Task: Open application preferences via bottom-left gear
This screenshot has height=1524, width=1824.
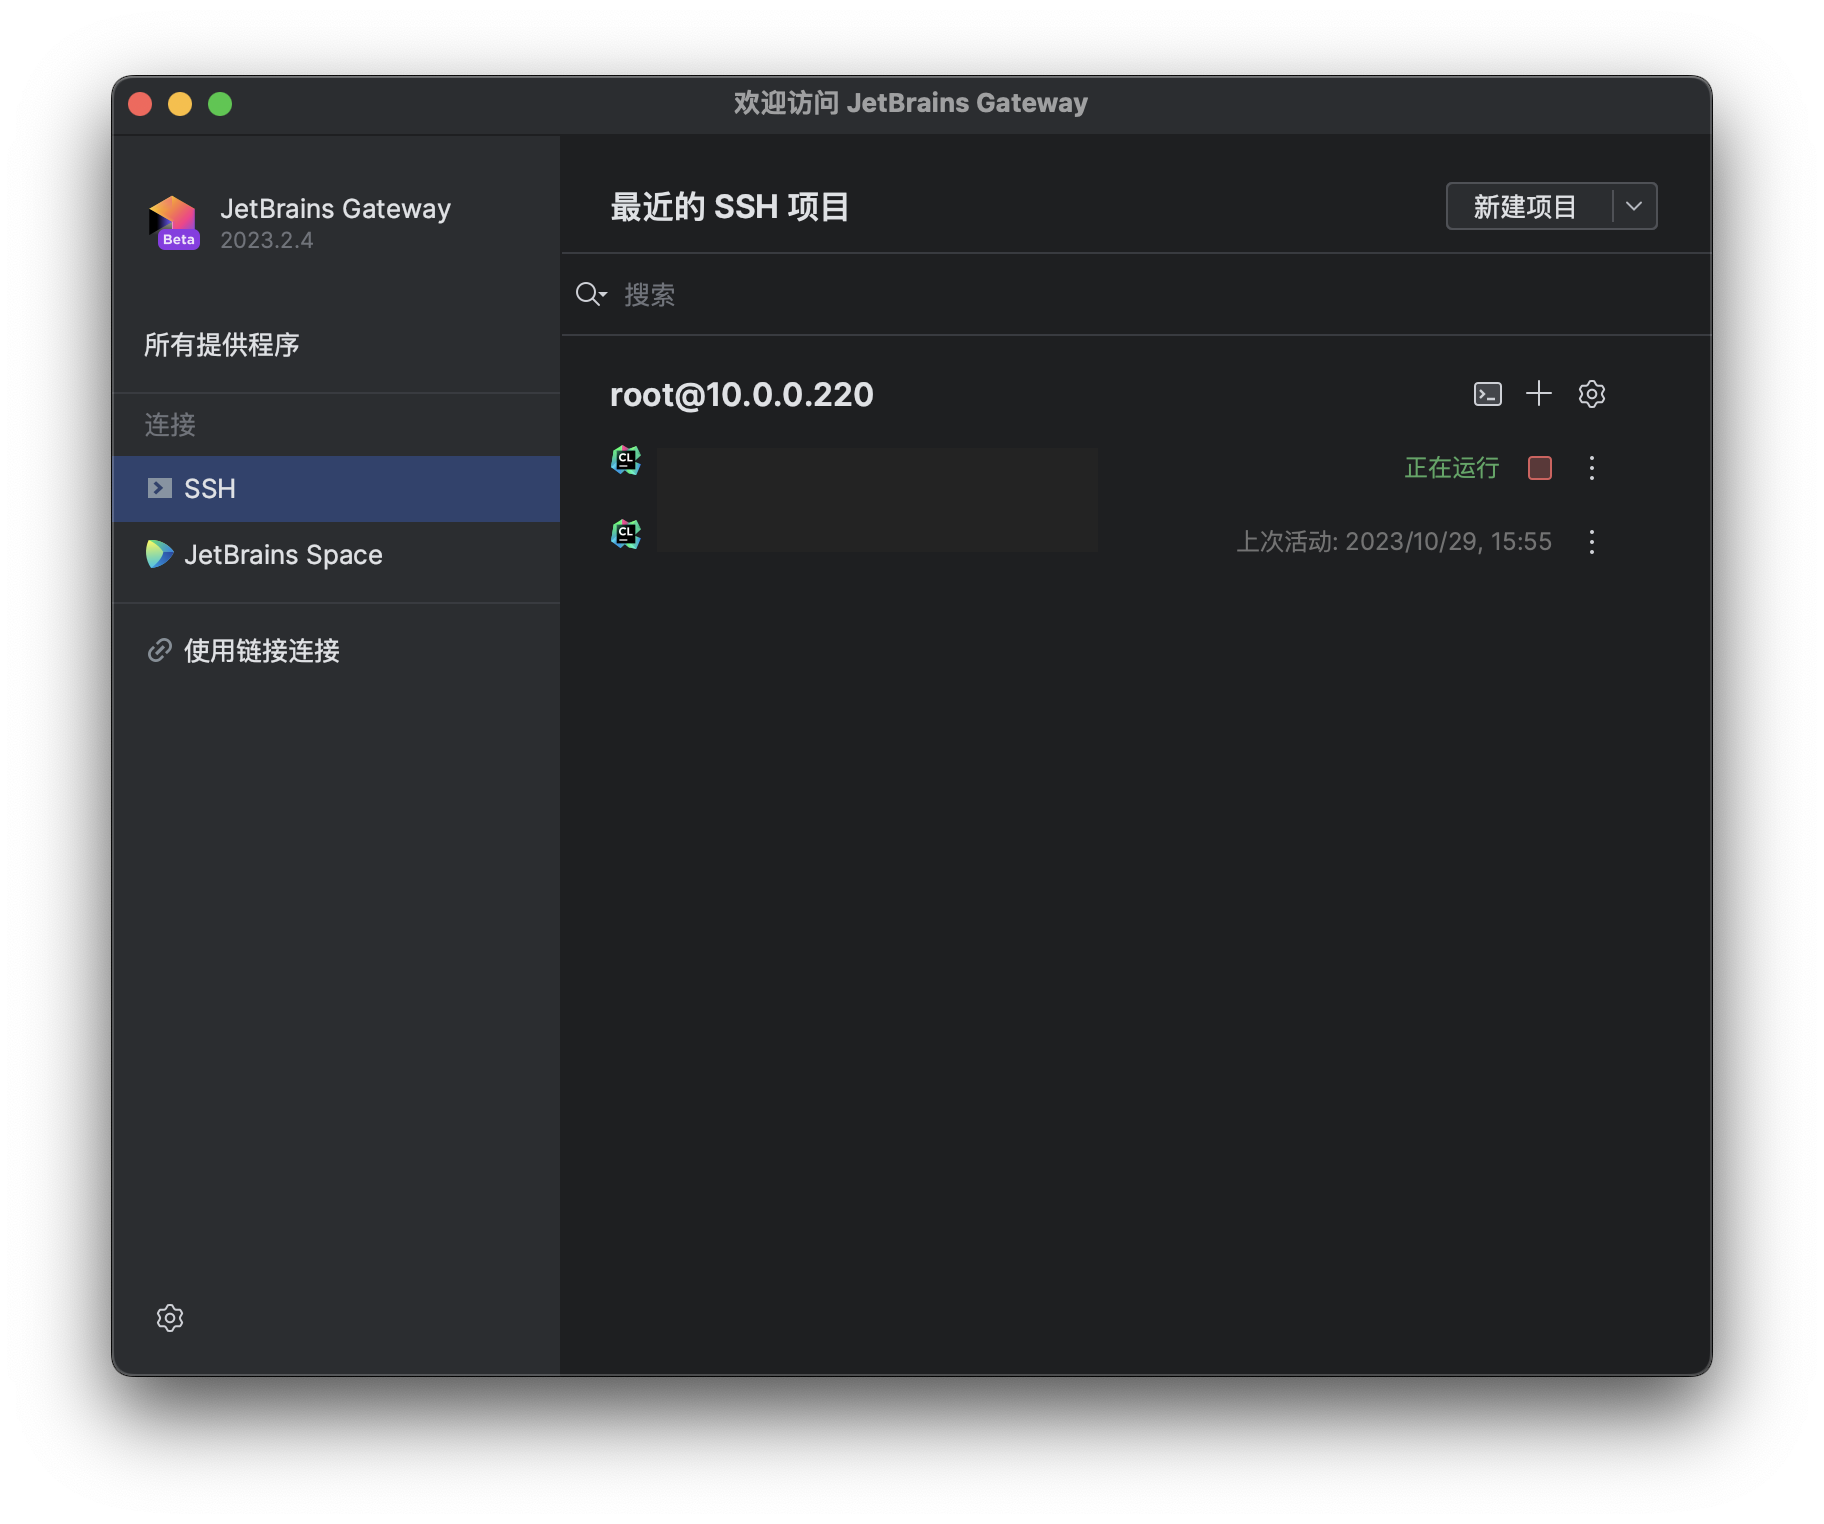Action: (x=170, y=1318)
